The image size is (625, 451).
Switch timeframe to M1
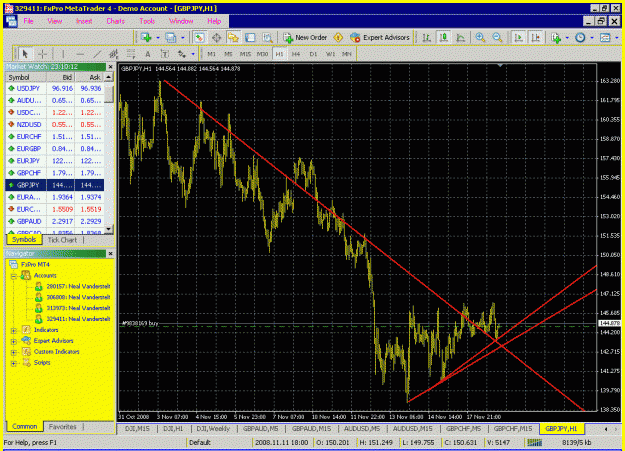pos(211,54)
